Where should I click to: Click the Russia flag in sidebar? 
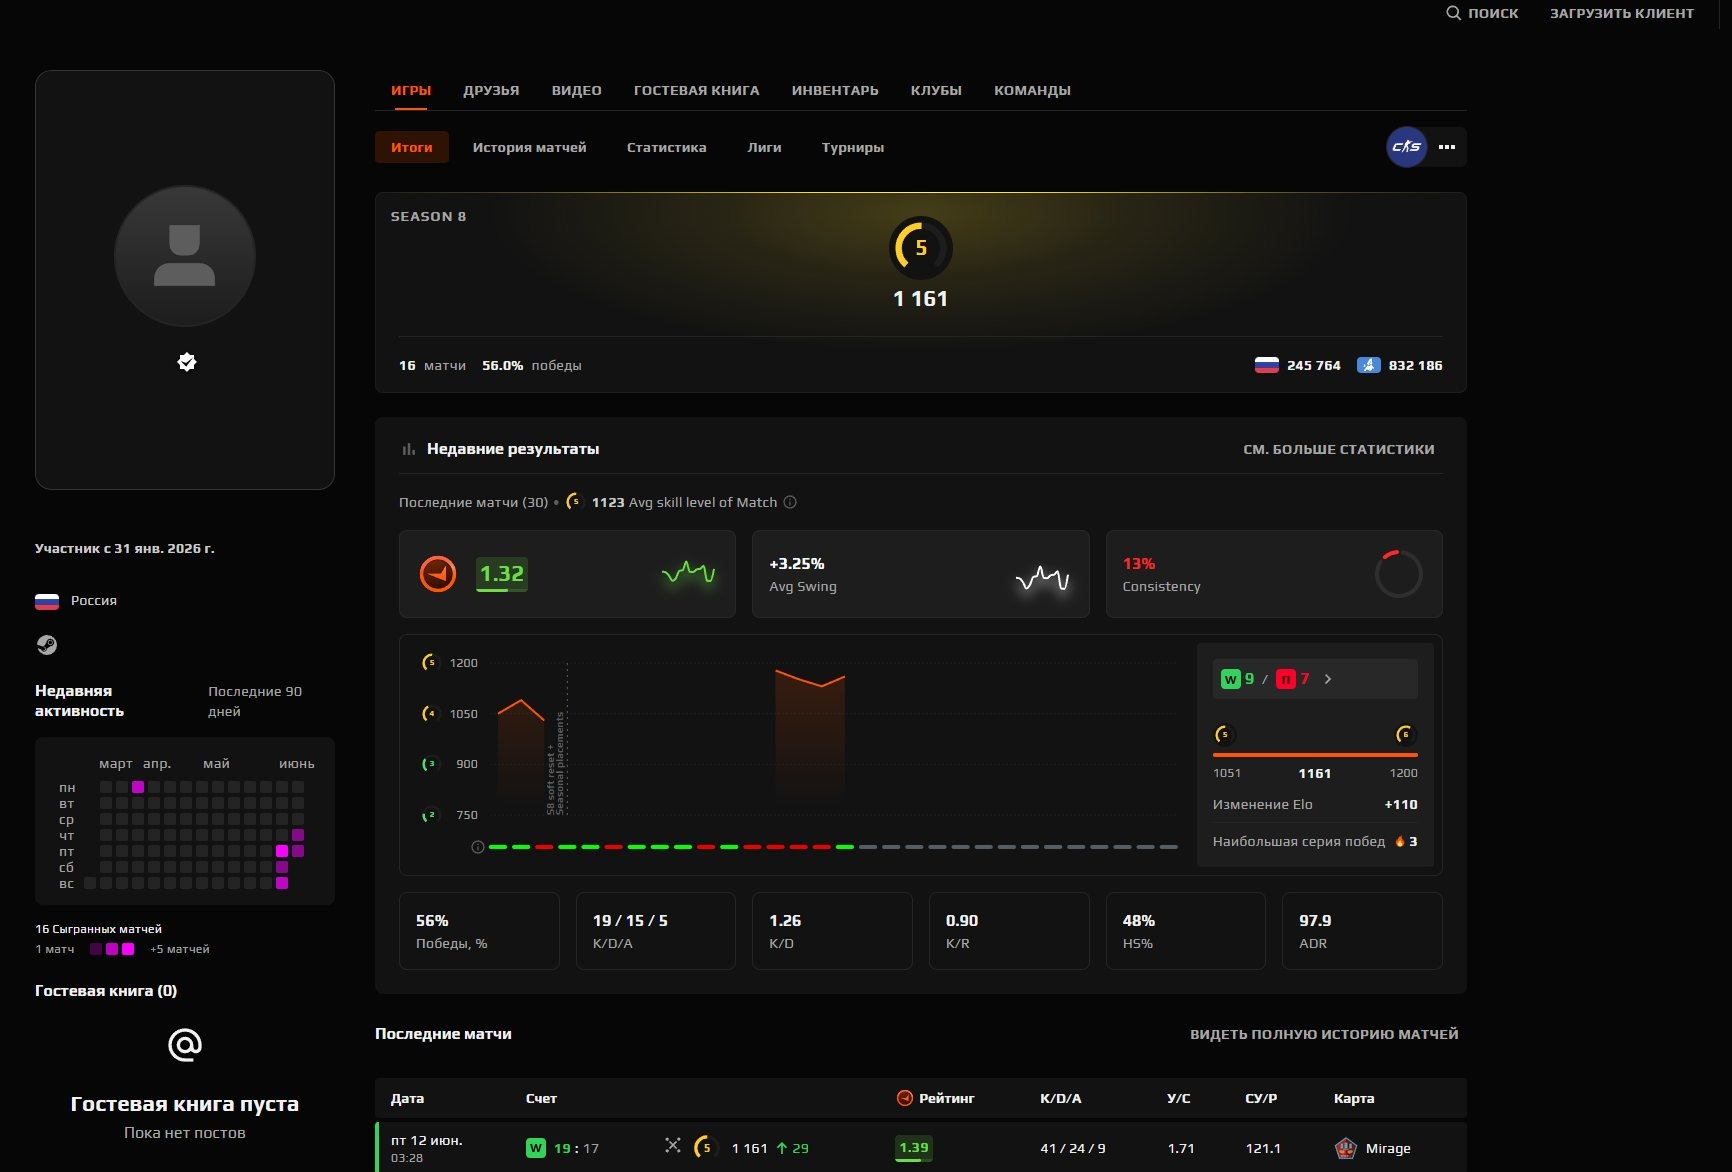tap(47, 601)
